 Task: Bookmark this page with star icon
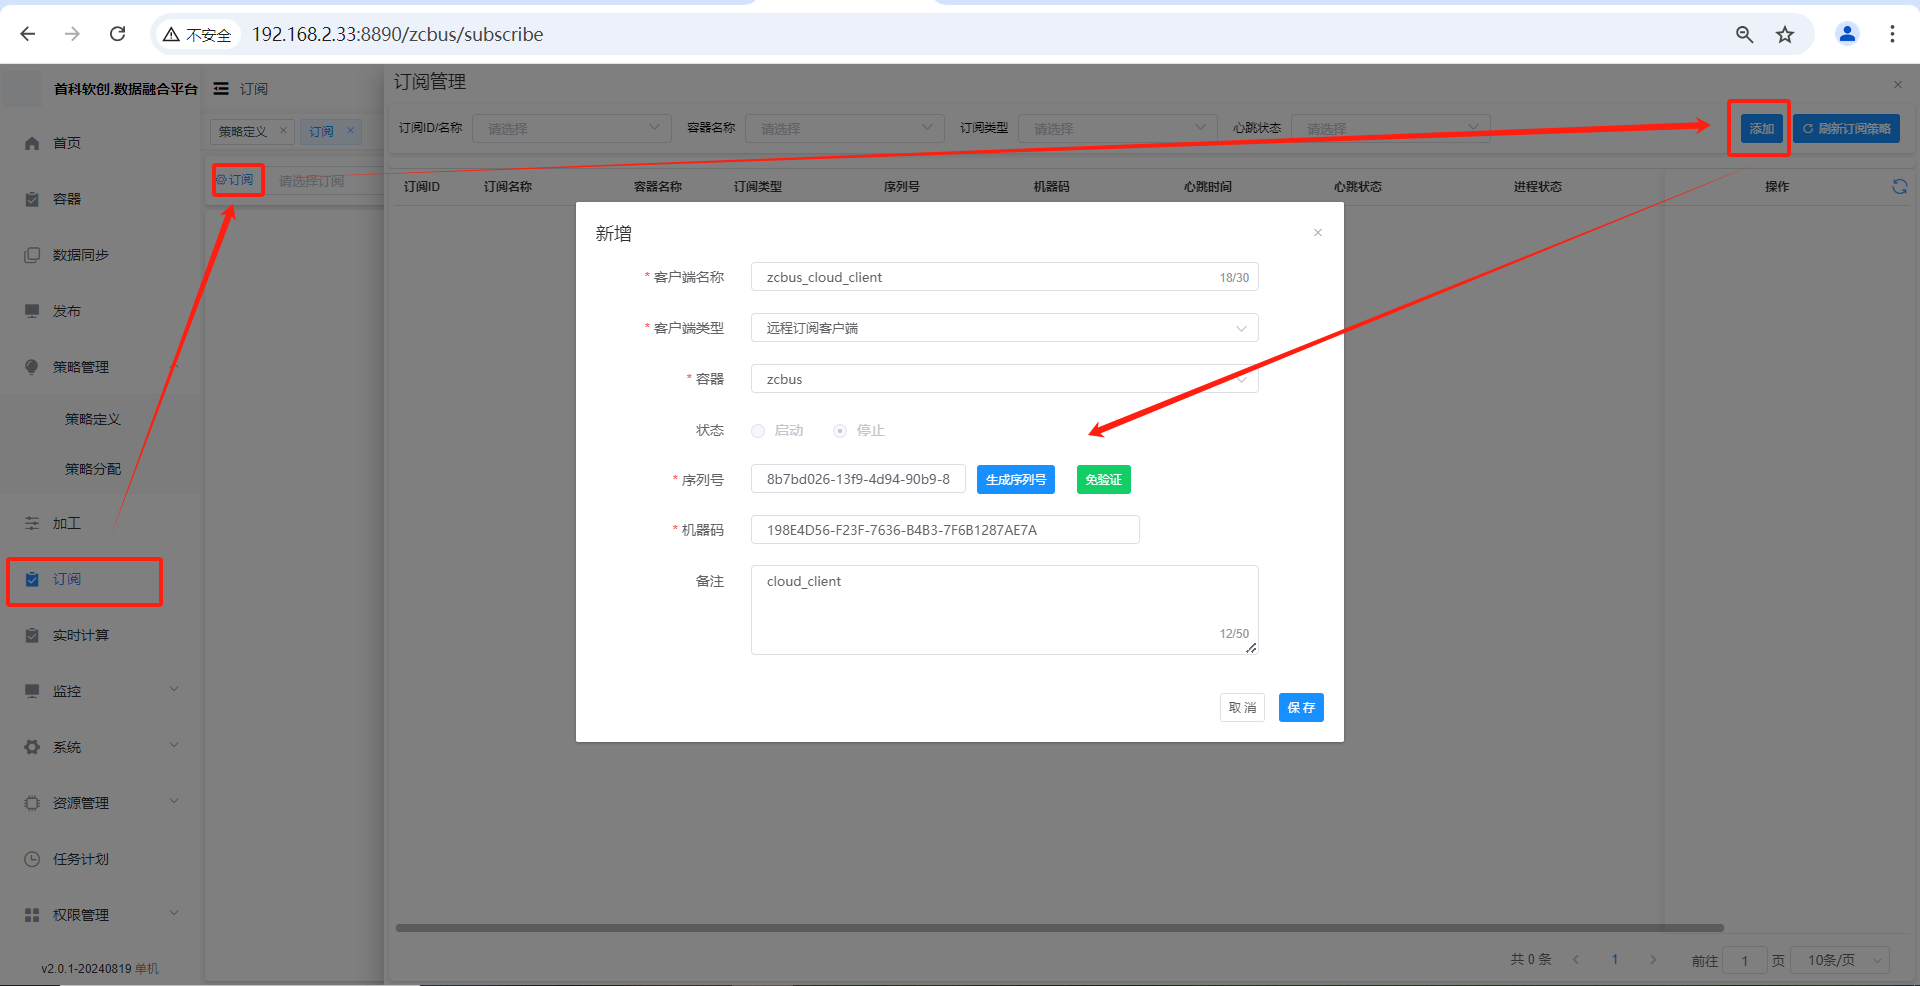click(1785, 34)
